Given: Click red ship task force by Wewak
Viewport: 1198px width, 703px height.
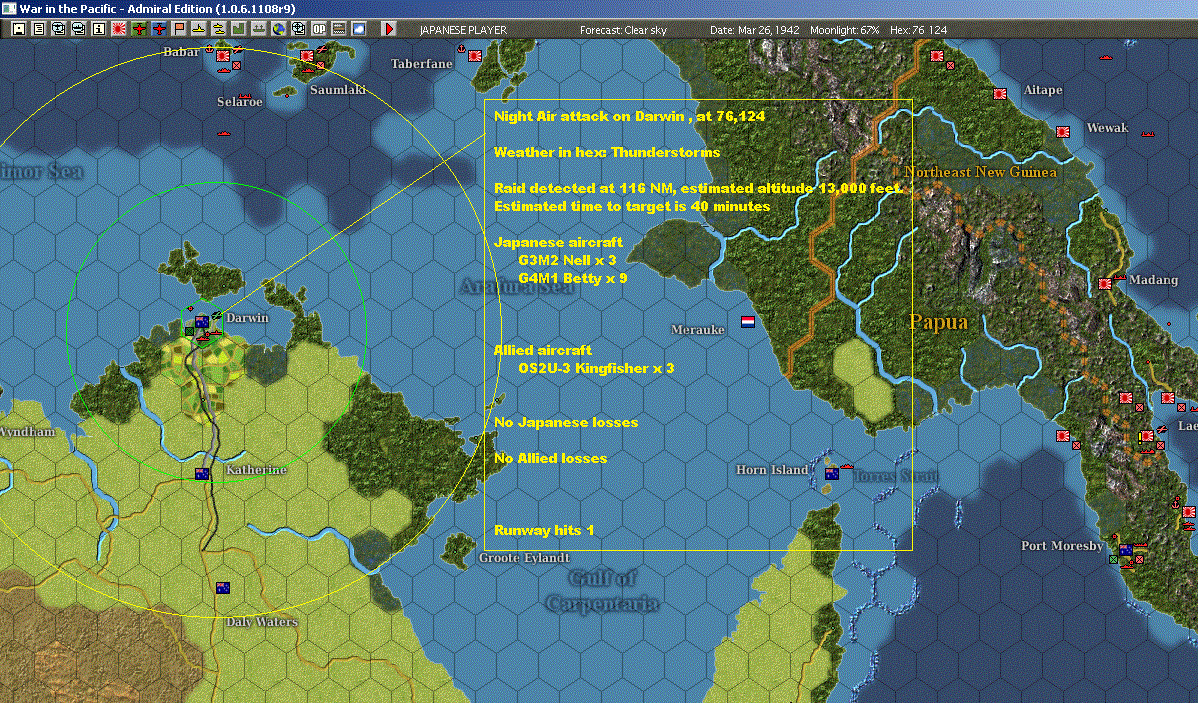Looking at the screenshot, I should point(1148,134).
